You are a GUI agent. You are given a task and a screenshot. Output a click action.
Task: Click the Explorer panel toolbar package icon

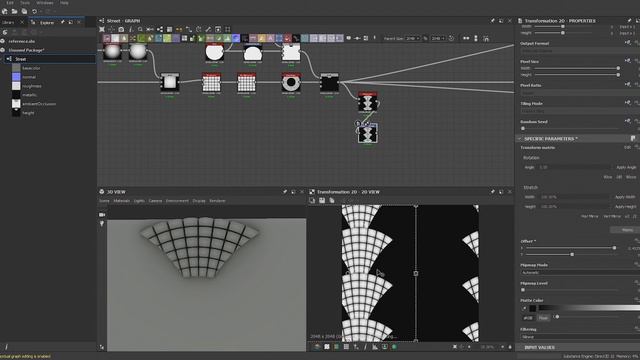pyautogui.click(x=5, y=32)
